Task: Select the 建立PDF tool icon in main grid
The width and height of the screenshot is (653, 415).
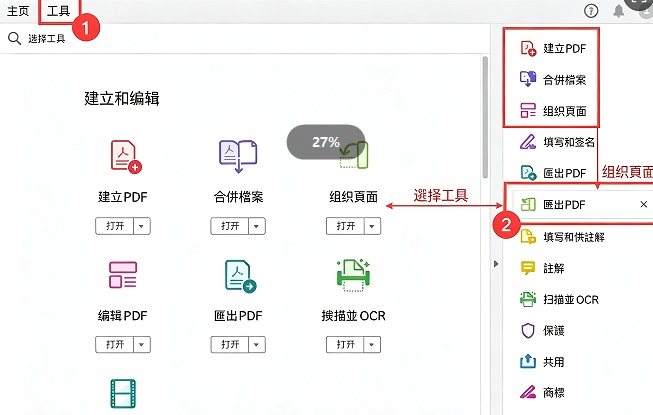Action: click(126, 157)
